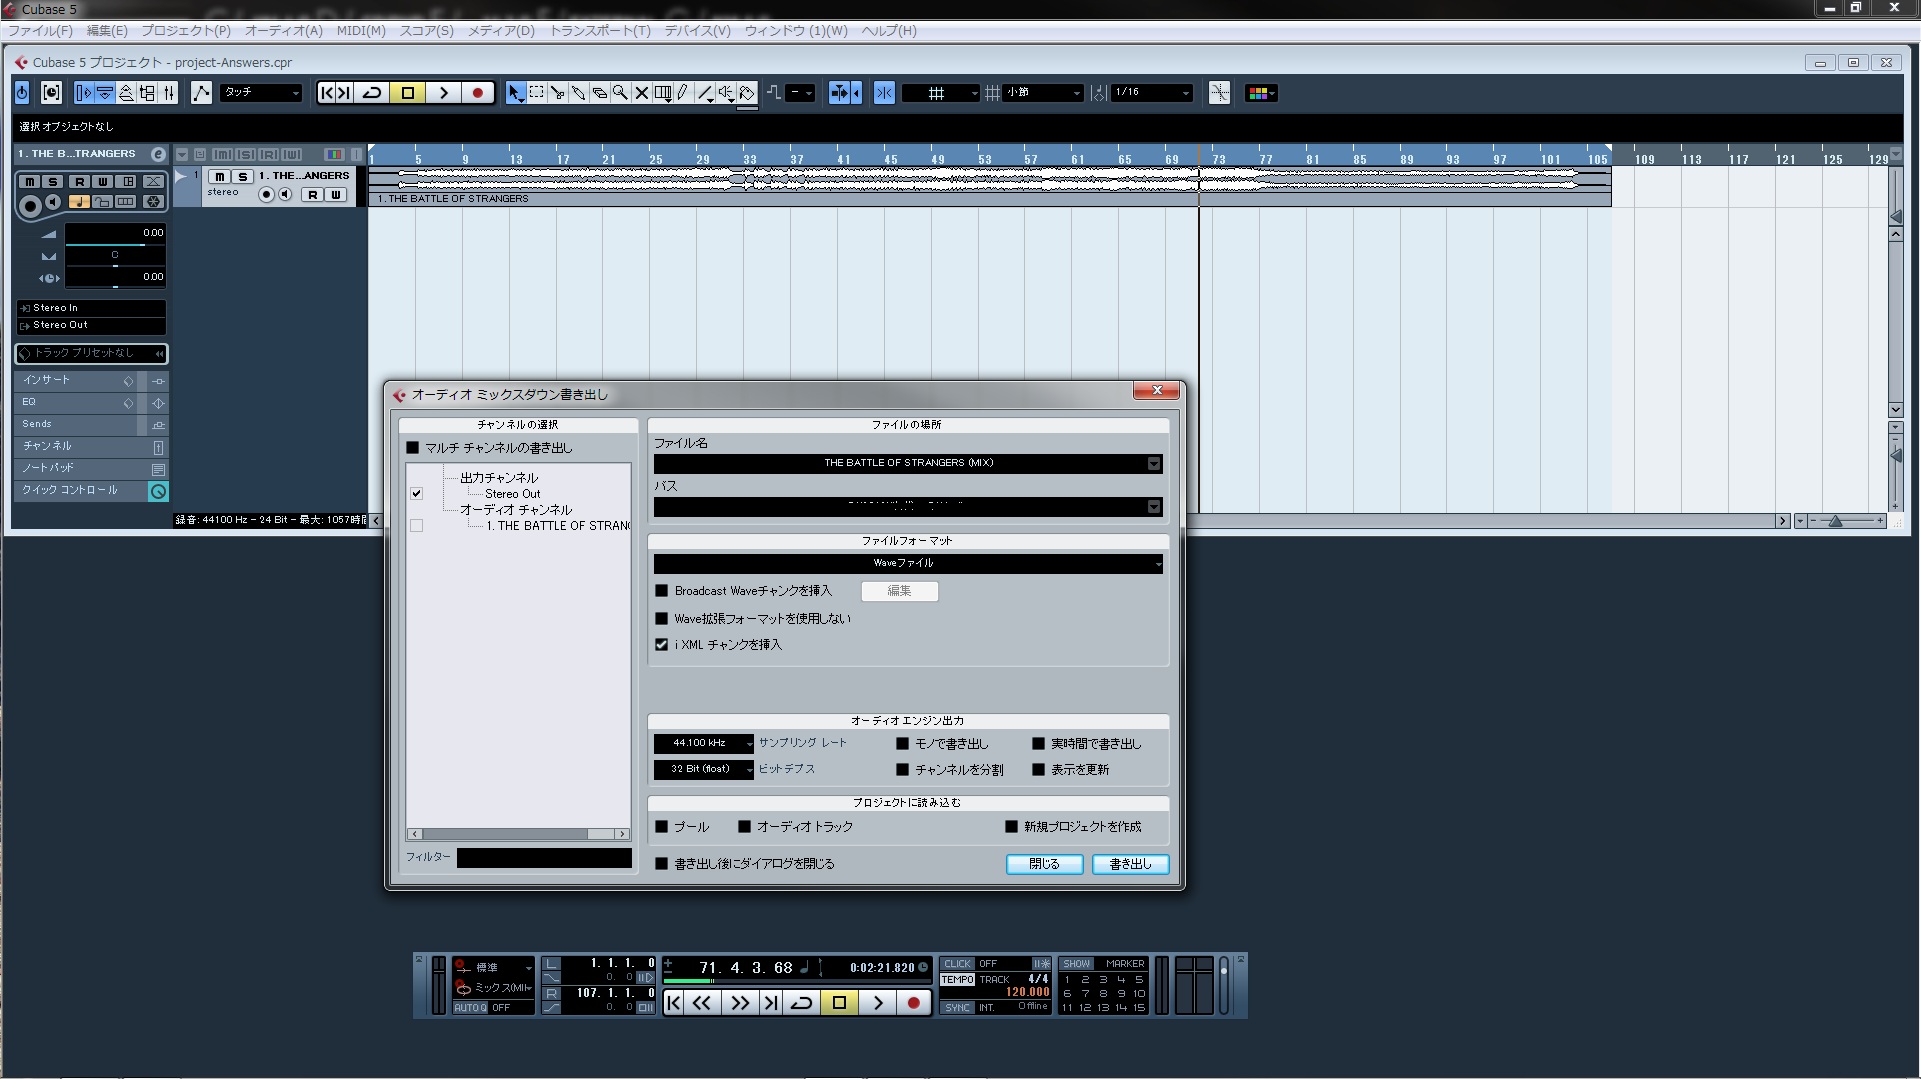Viewport: 1921px width, 1079px height.
Task: Select the Play speaker tool
Action: click(726, 93)
